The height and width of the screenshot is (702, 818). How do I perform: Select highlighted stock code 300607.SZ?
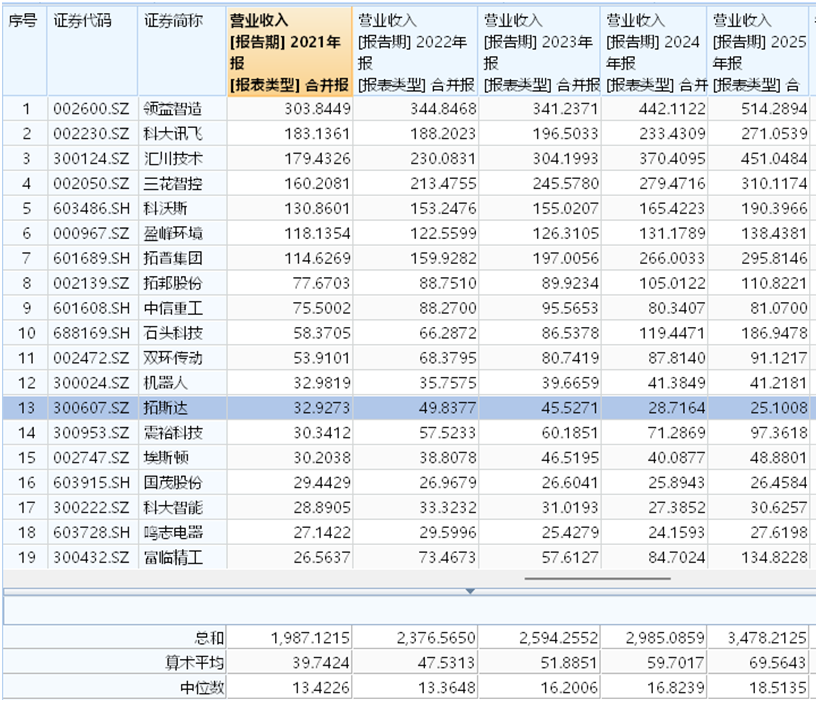click(91, 408)
